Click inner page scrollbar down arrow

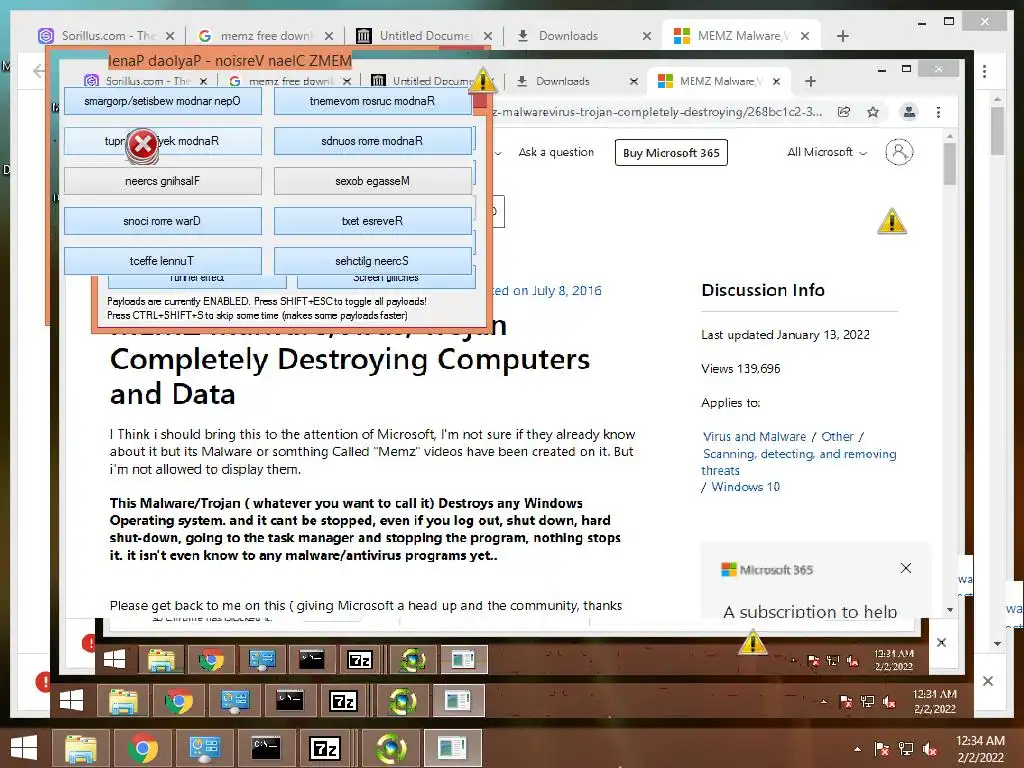coord(950,609)
